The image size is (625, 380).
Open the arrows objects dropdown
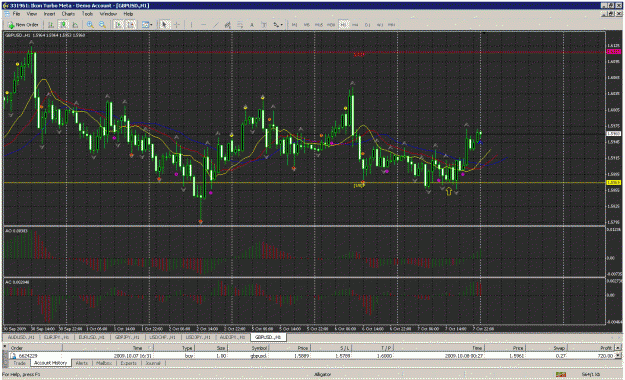tap(278, 25)
